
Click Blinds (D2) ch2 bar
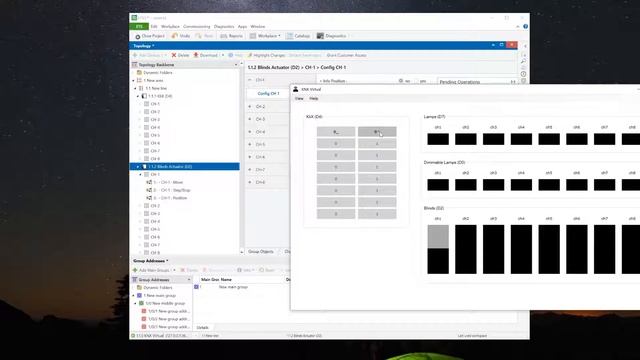pyautogui.click(x=466, y=249)
